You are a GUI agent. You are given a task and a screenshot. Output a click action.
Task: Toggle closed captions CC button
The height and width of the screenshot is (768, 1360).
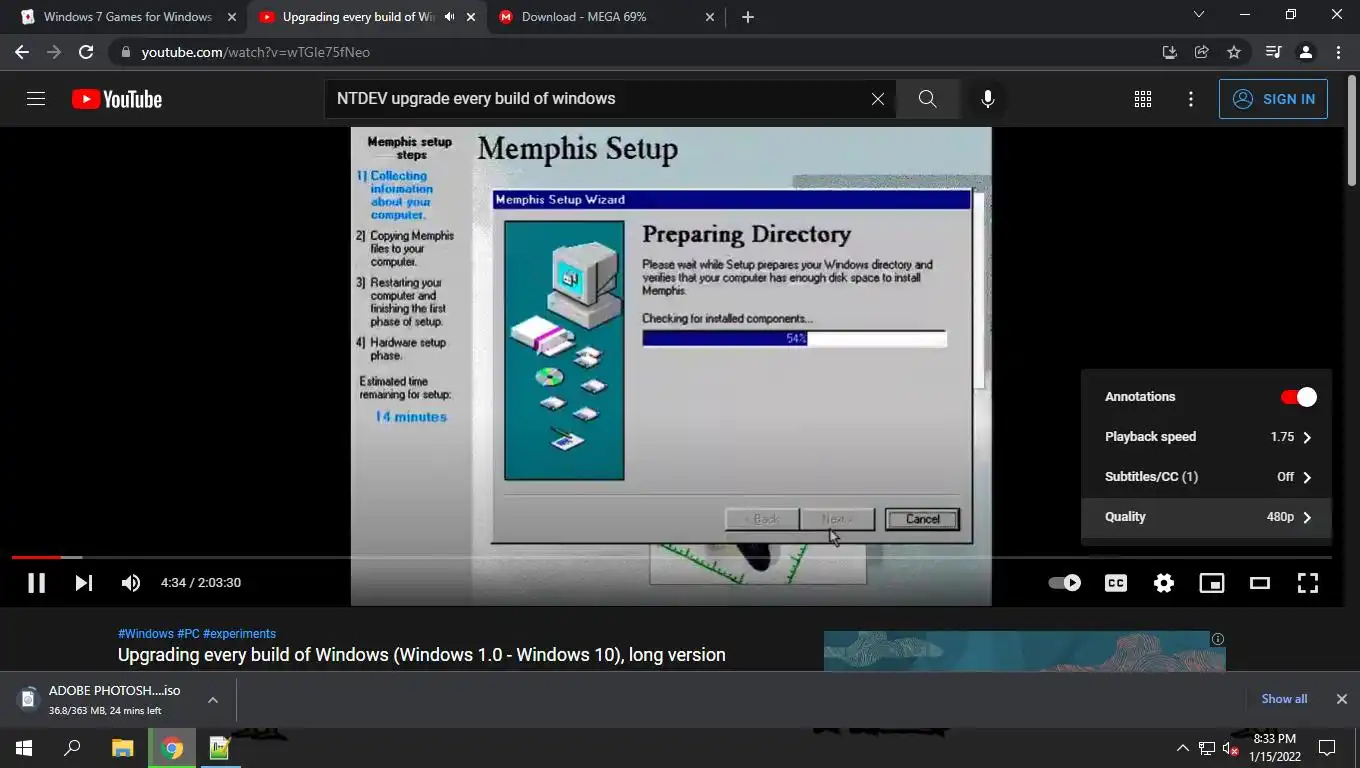tap(1116, 582)
